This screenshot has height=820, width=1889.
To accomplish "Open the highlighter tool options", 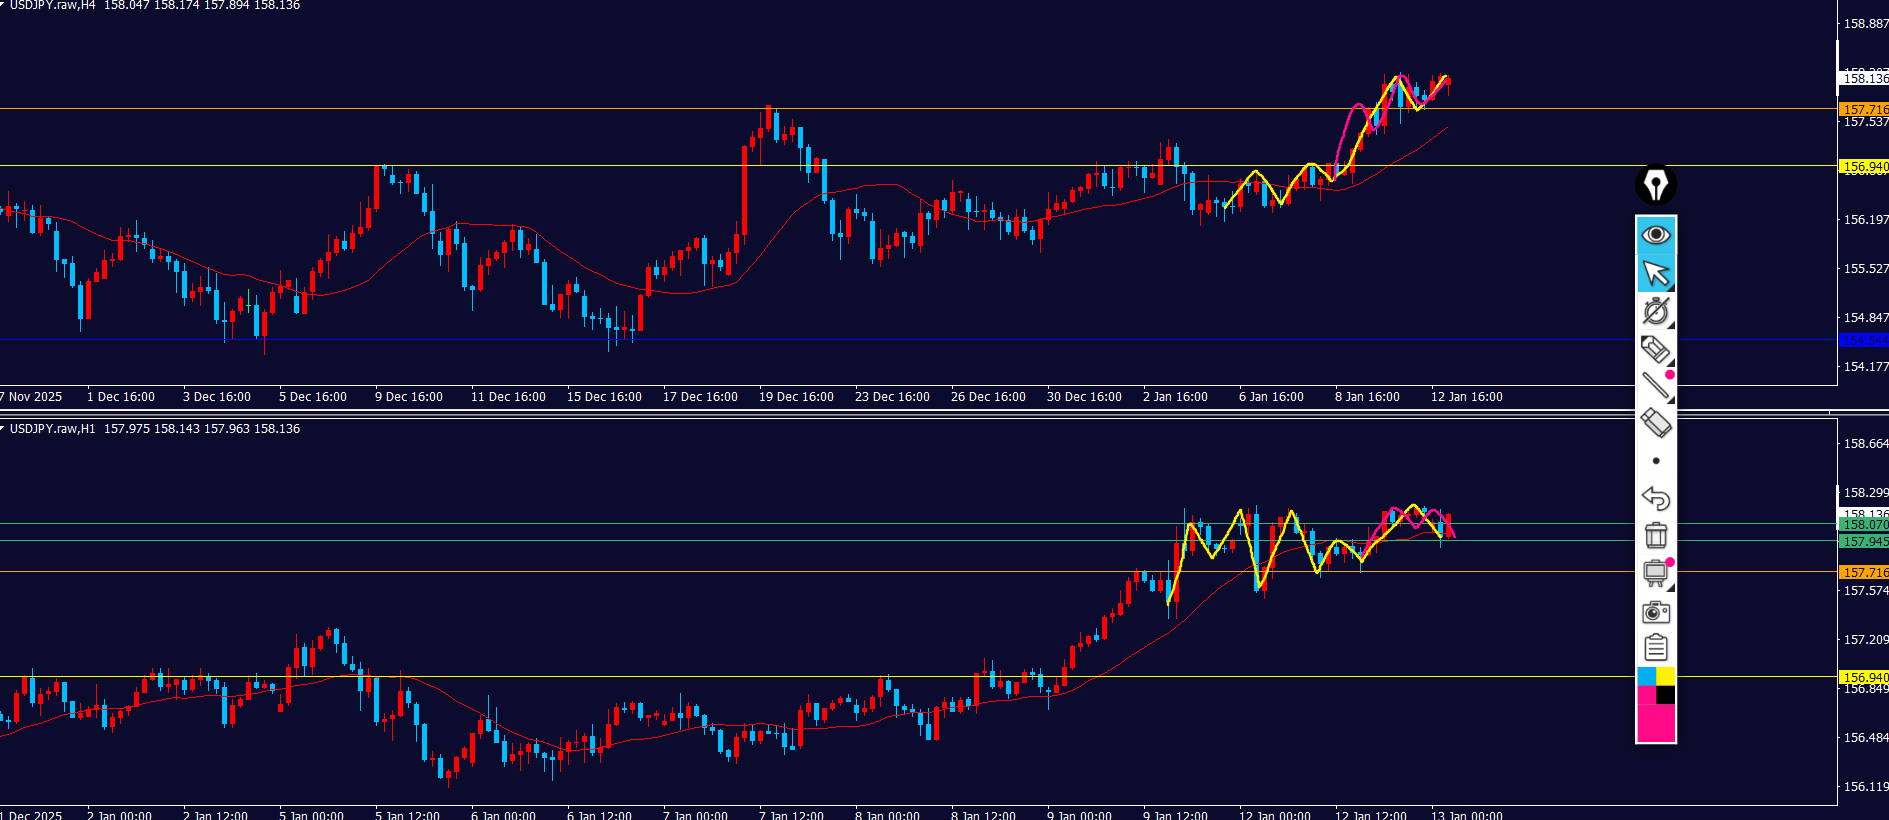I will (1656, 349).
